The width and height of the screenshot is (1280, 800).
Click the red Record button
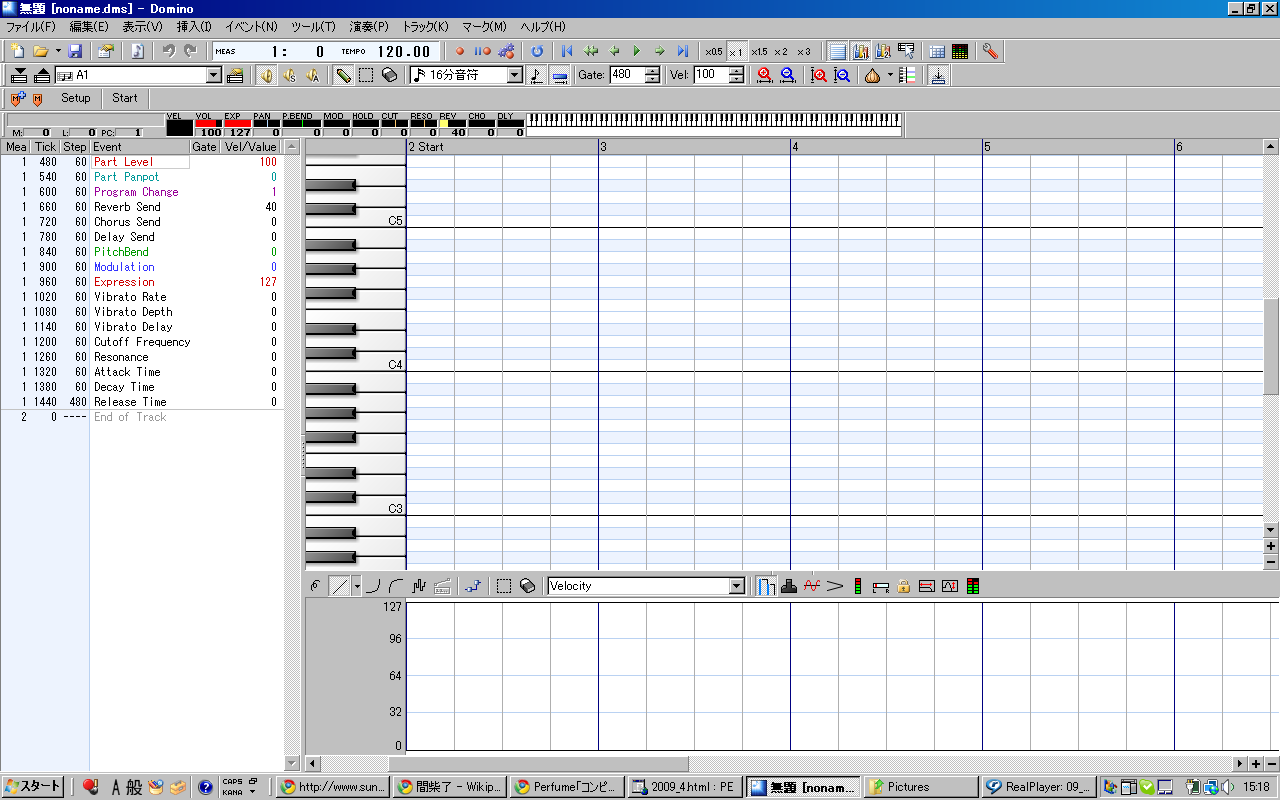(460, 51)
